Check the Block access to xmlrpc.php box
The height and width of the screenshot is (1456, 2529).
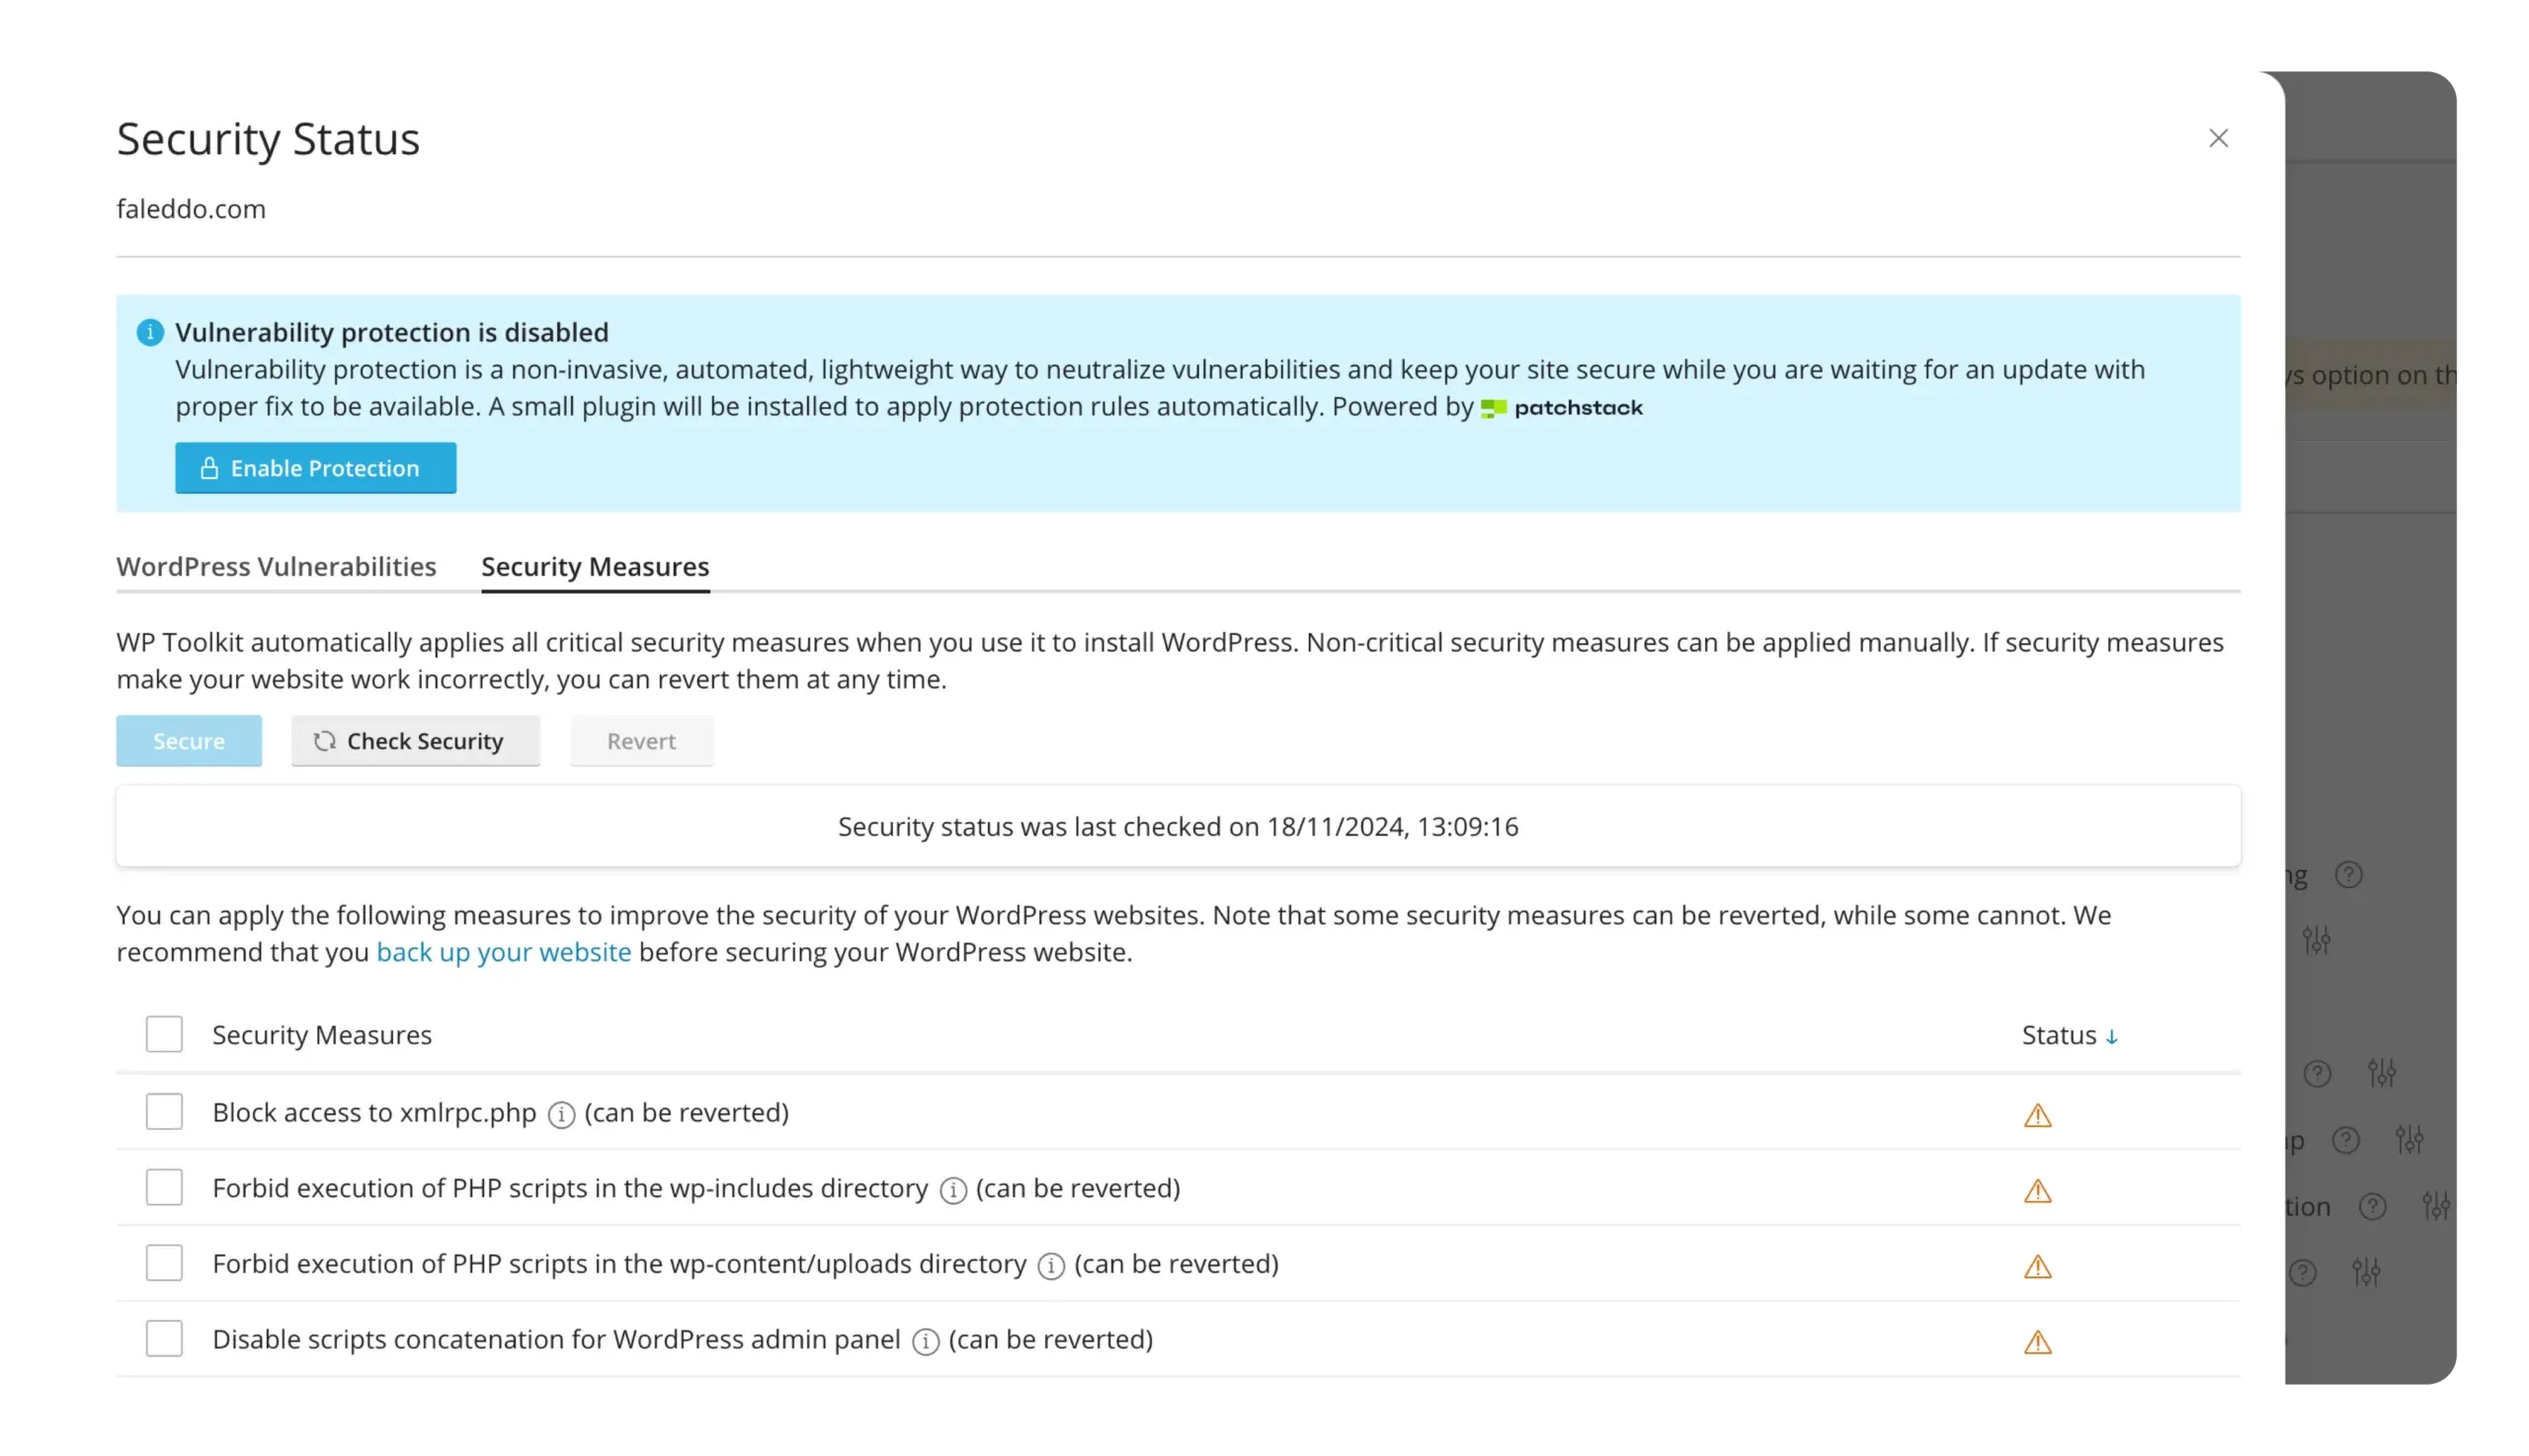tap(164, 1111)
